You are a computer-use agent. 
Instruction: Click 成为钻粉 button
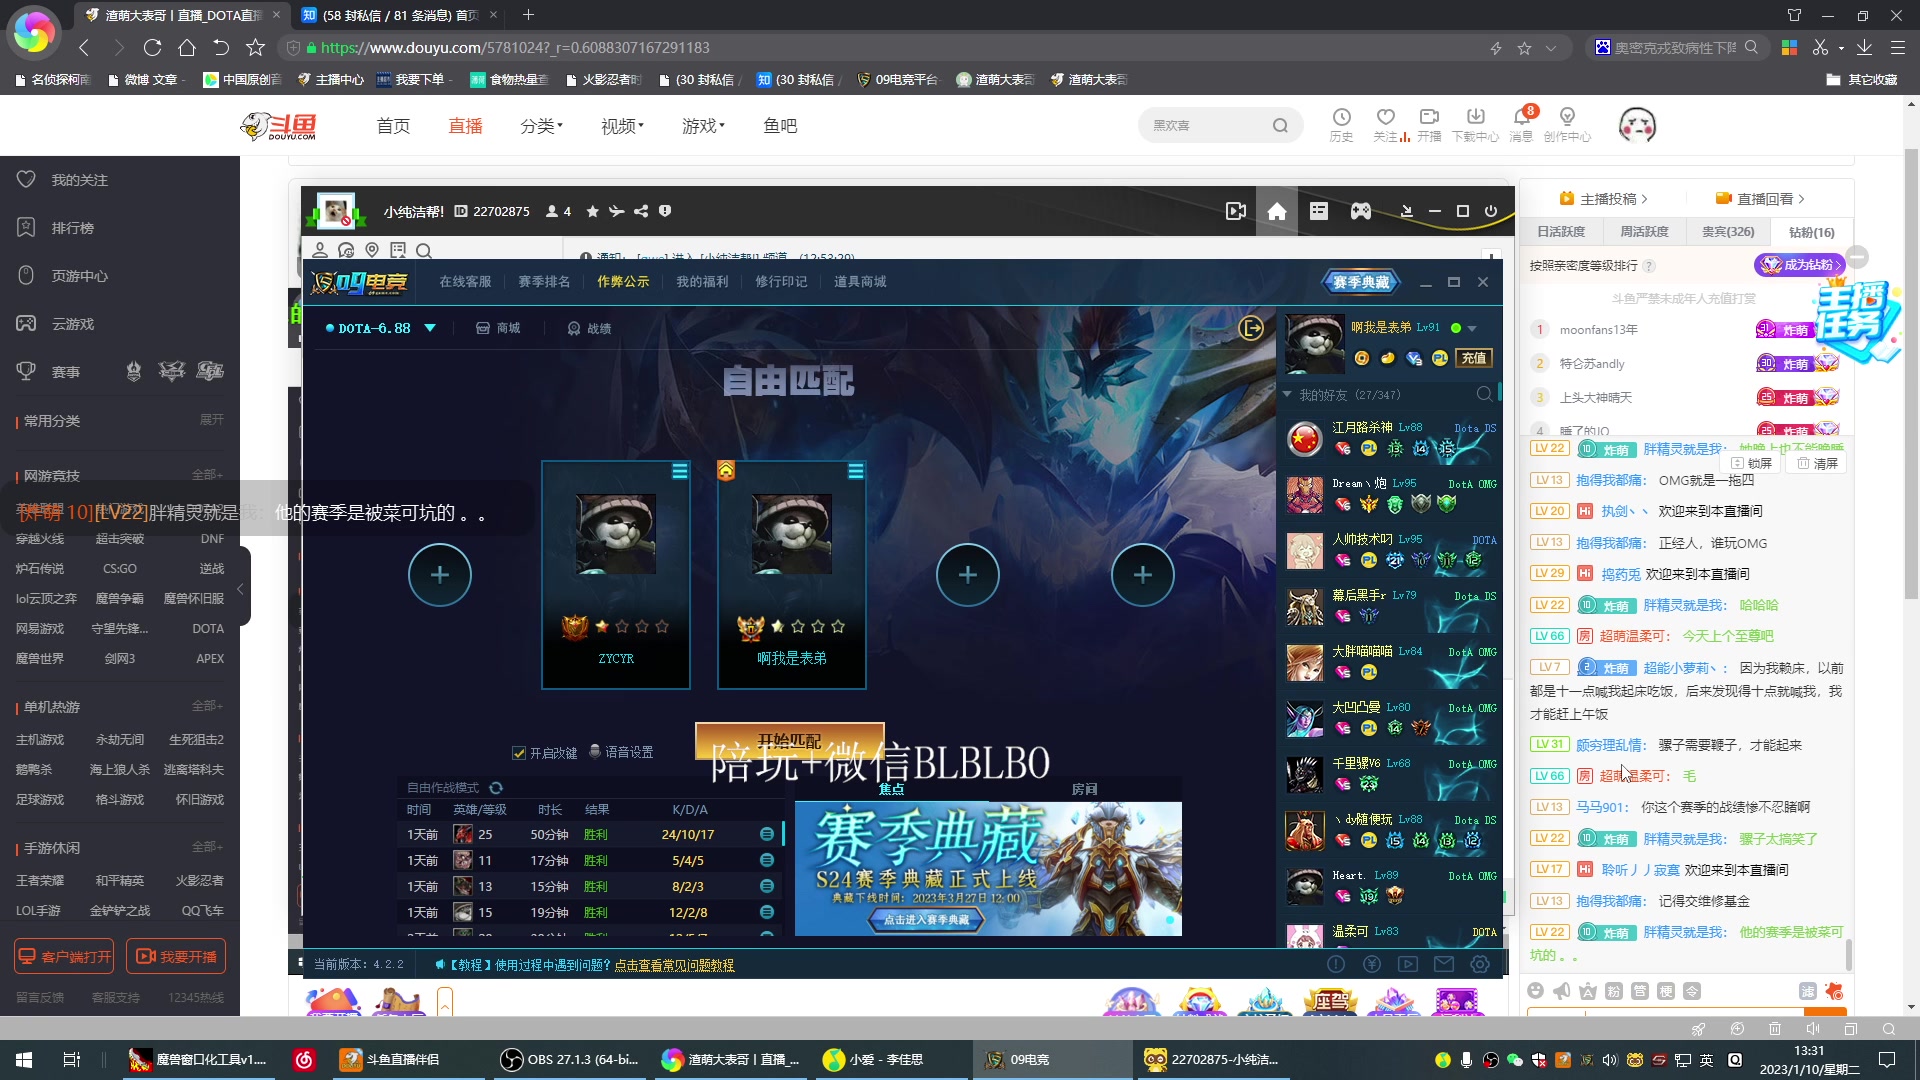[x=1798, y=265]
